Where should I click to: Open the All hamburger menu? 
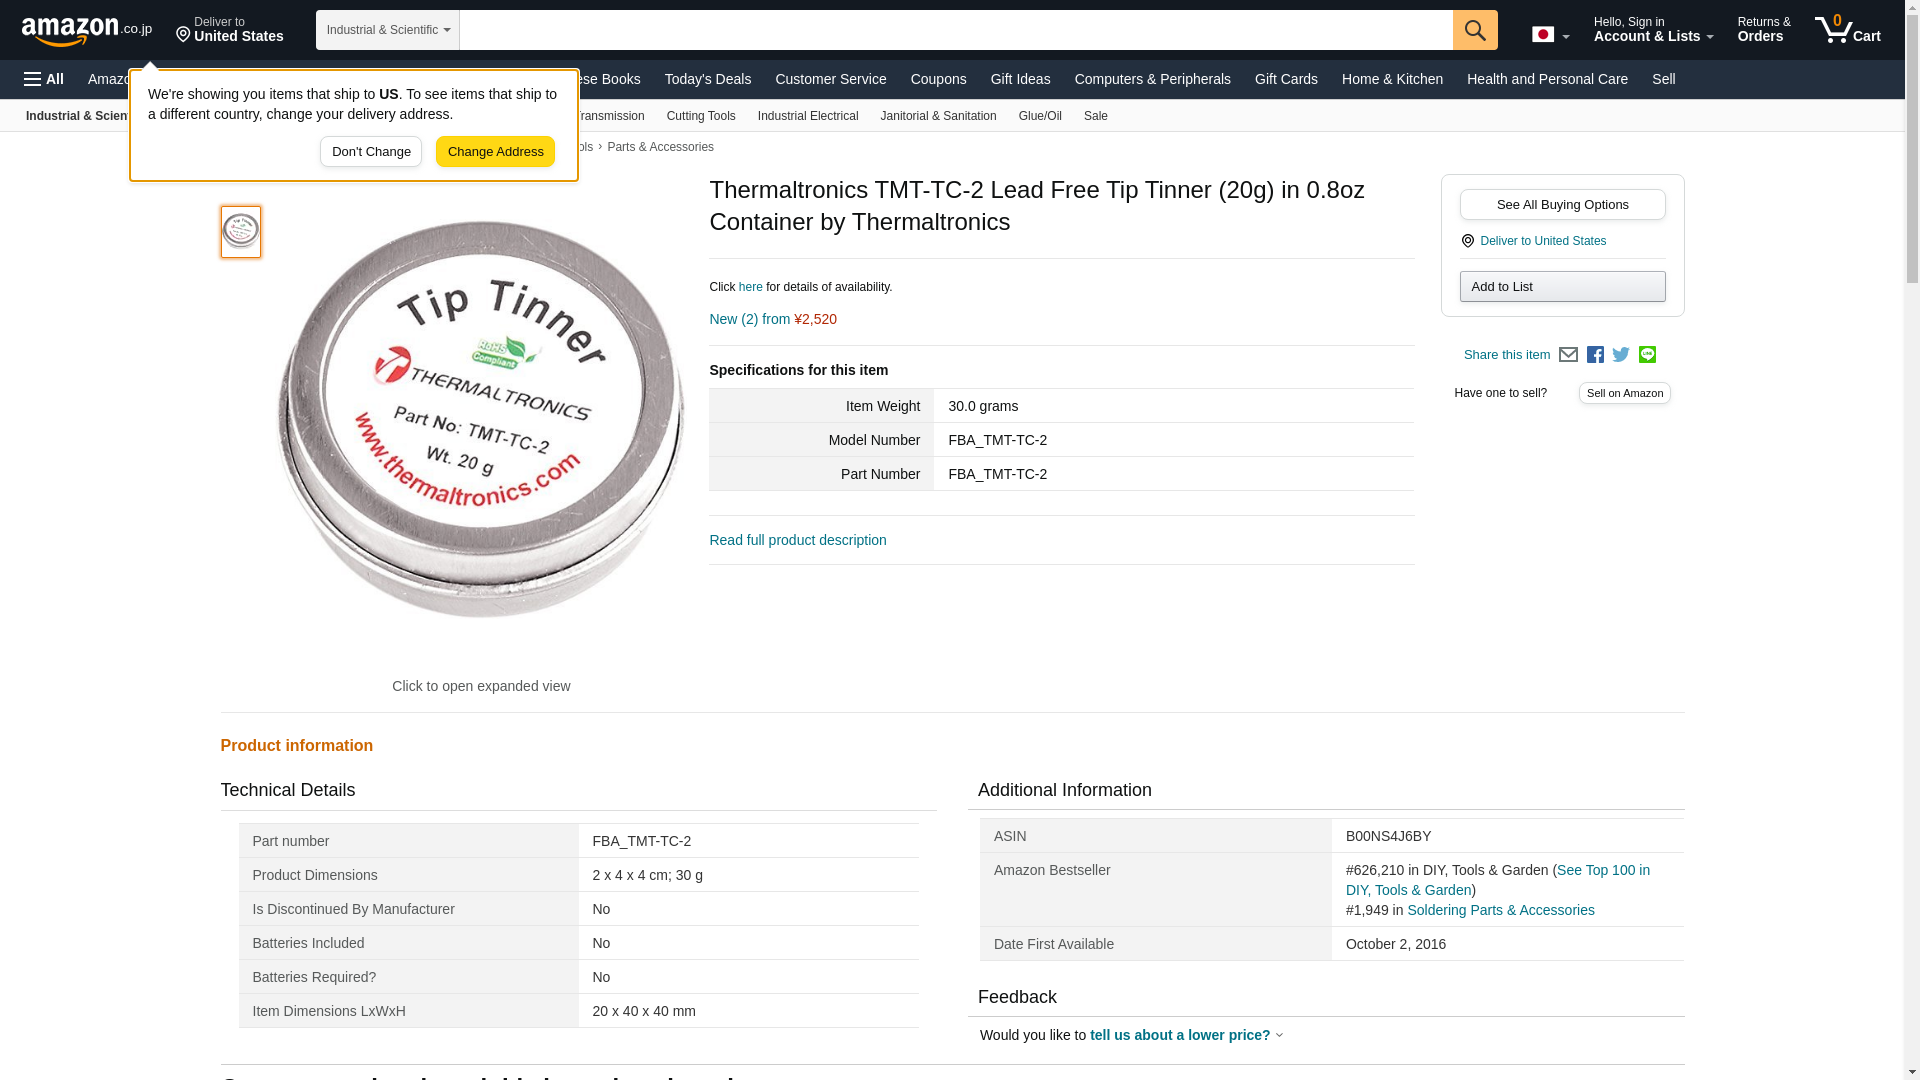click(44, 79)
